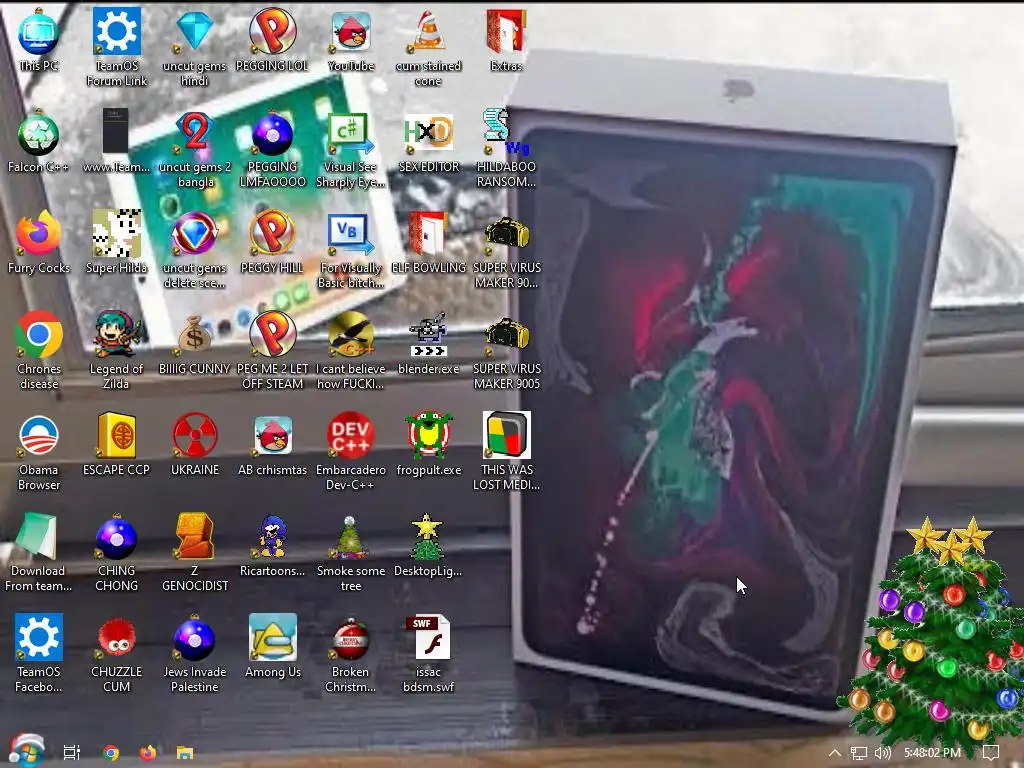Open the Start menu button
The width and height of the screenshot is (1024, 768).
(x=26, y=751)
